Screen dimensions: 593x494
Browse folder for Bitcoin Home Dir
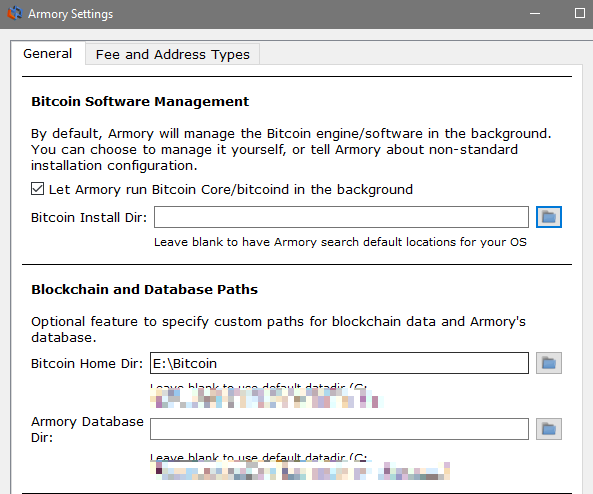(x=549, y=363)
